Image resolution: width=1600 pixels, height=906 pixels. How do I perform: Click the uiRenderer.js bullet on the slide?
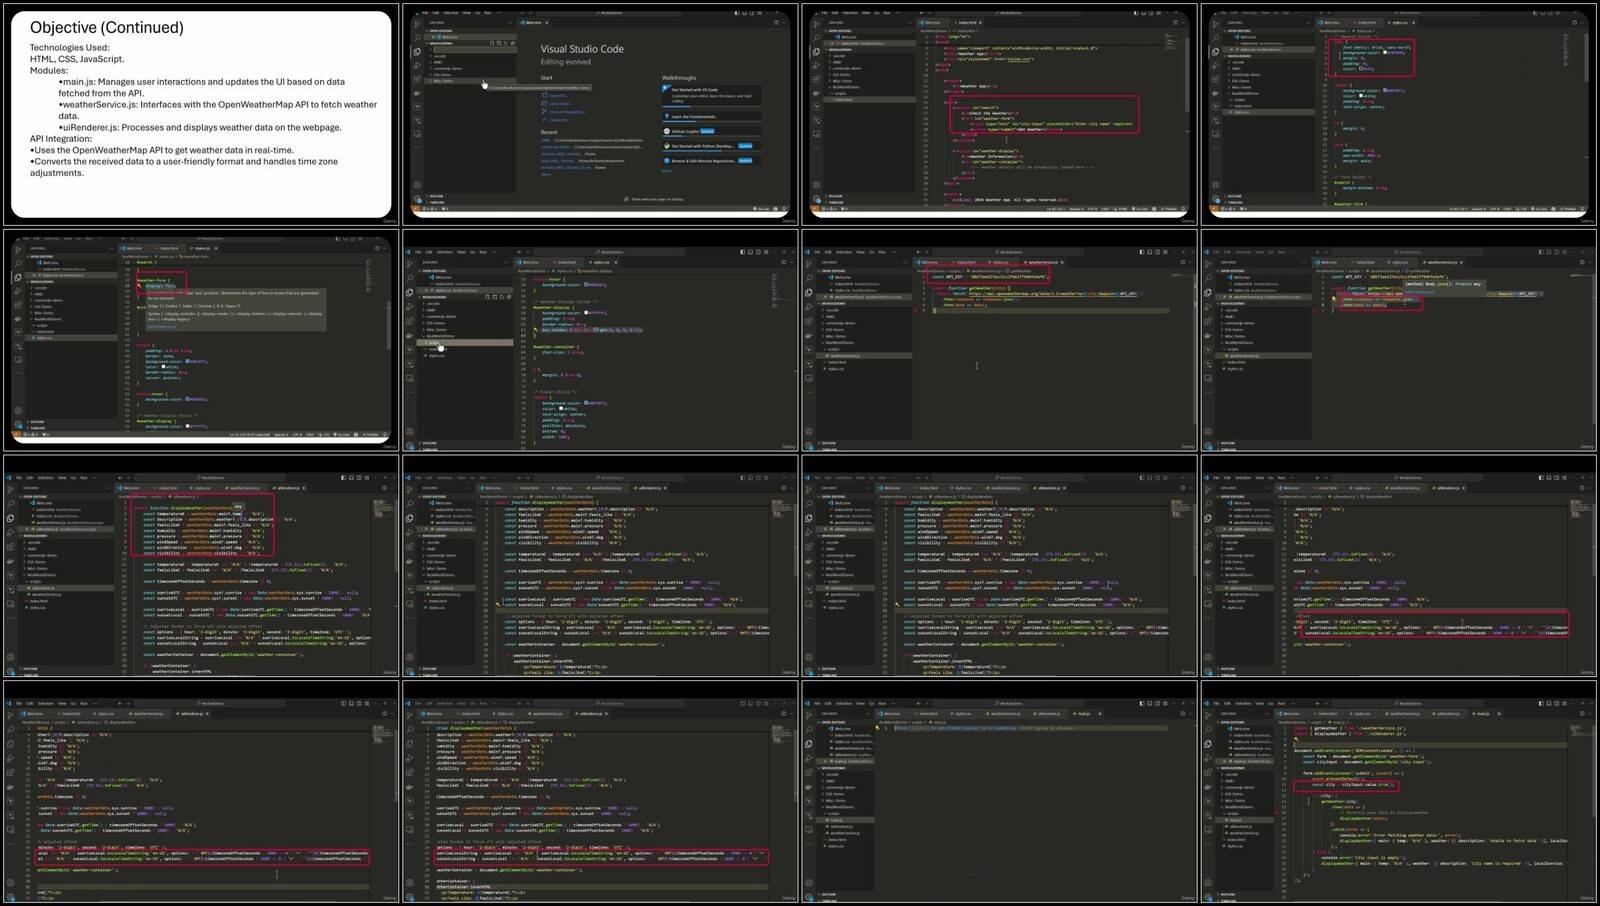coord(200,127)
